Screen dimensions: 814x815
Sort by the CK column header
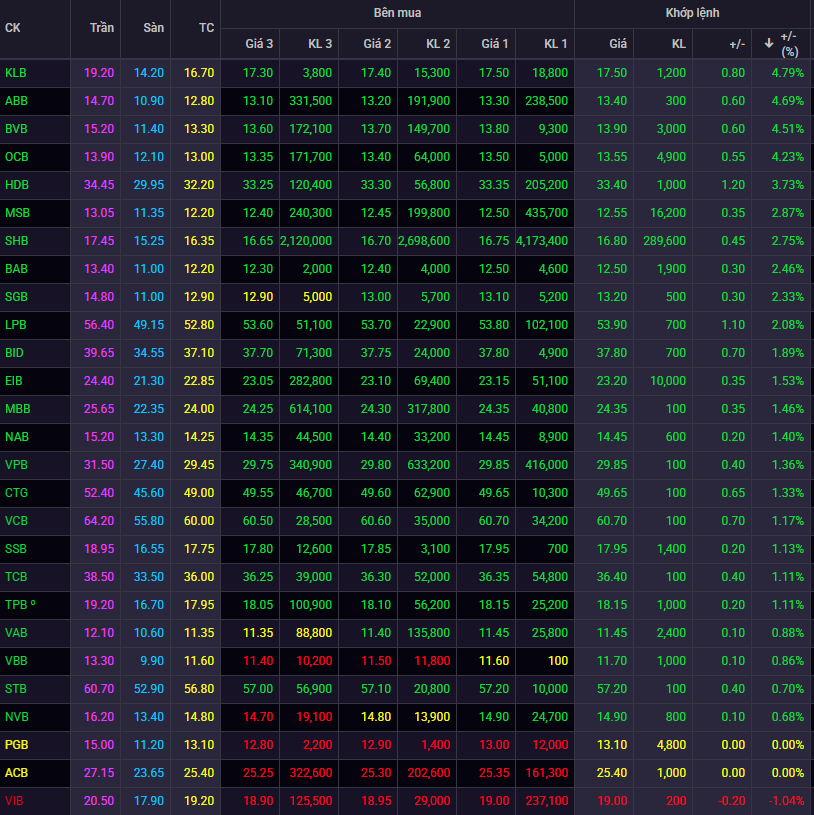click(x=13, y=28)
